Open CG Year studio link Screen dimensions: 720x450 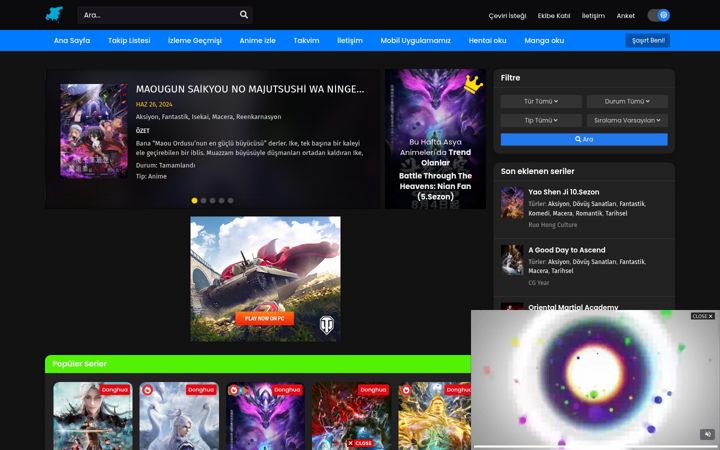coord(538,283)
